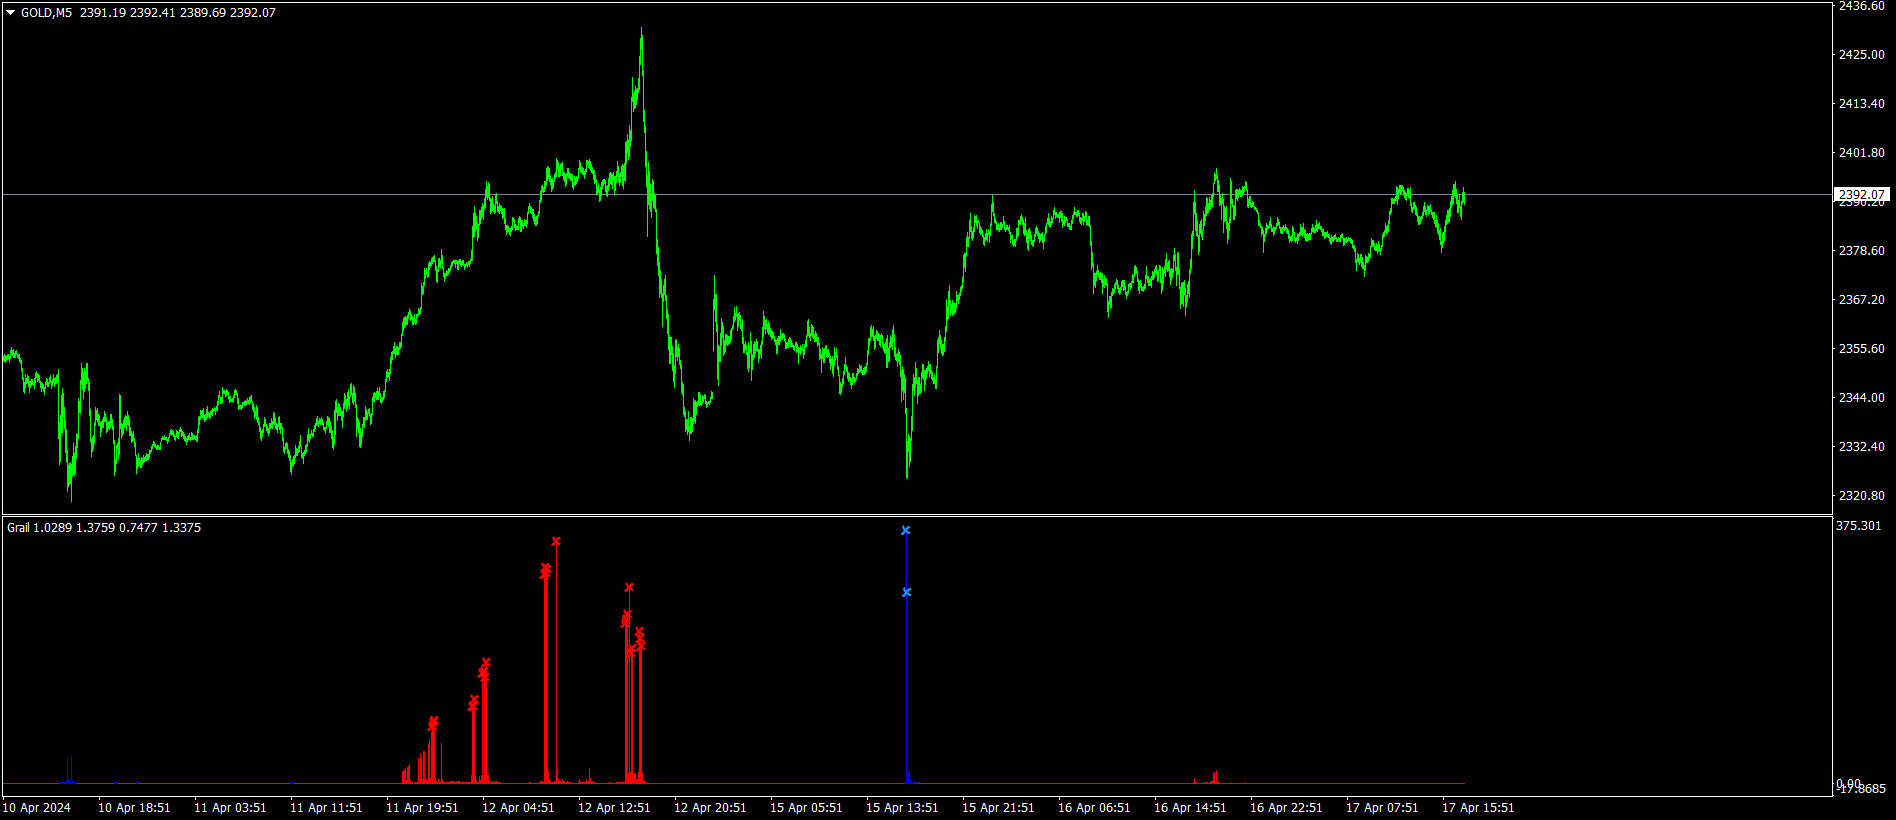Screen dimensions: 1896x820
Task: Click the 12 Apr 12:51 time label
Action: pos(614,808)
